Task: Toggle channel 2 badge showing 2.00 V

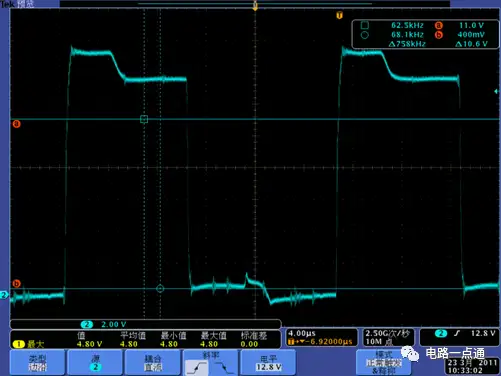Action: point(104,324)
